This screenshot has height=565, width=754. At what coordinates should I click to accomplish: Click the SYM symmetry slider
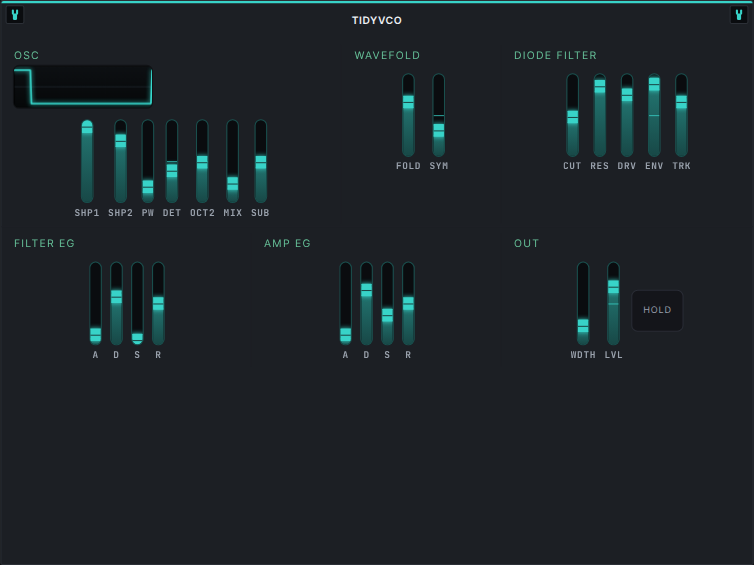tap(439, 115)
